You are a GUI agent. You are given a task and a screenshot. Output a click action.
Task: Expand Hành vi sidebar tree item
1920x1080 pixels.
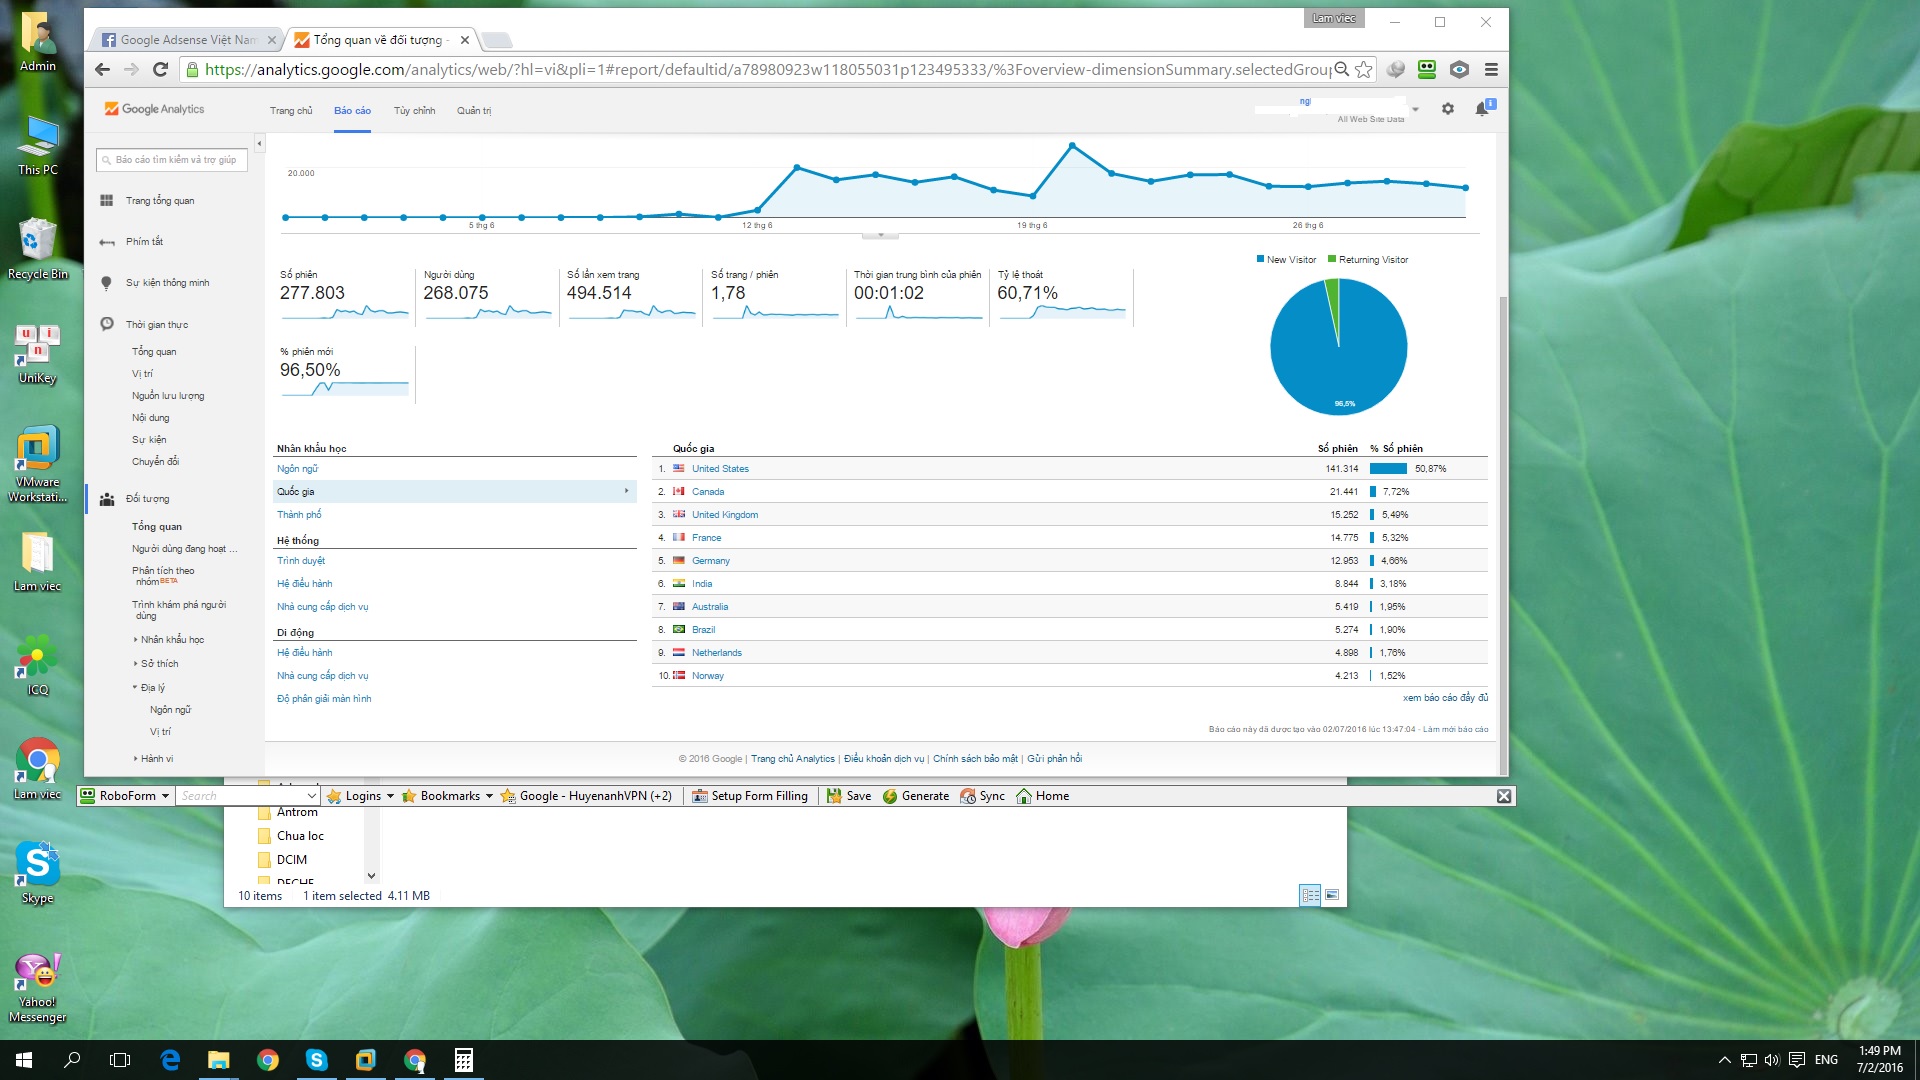(x=136, y=759)
